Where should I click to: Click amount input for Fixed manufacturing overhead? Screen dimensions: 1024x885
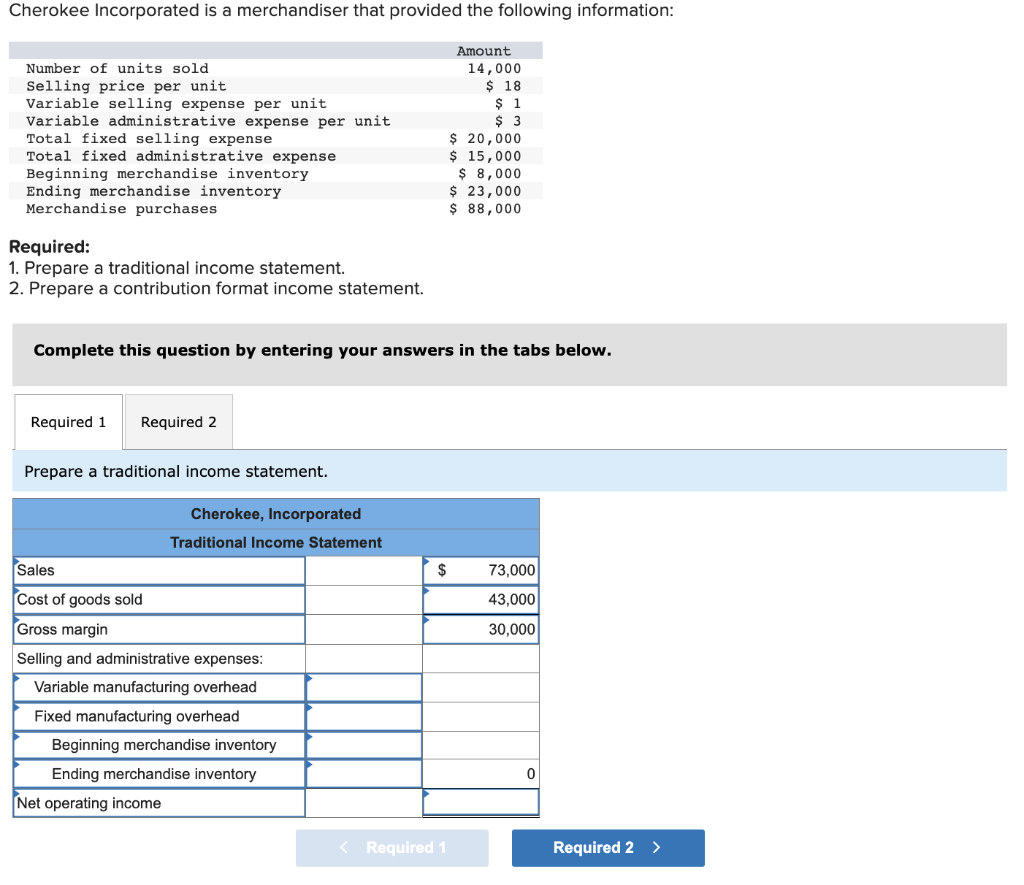coord(364,716)
